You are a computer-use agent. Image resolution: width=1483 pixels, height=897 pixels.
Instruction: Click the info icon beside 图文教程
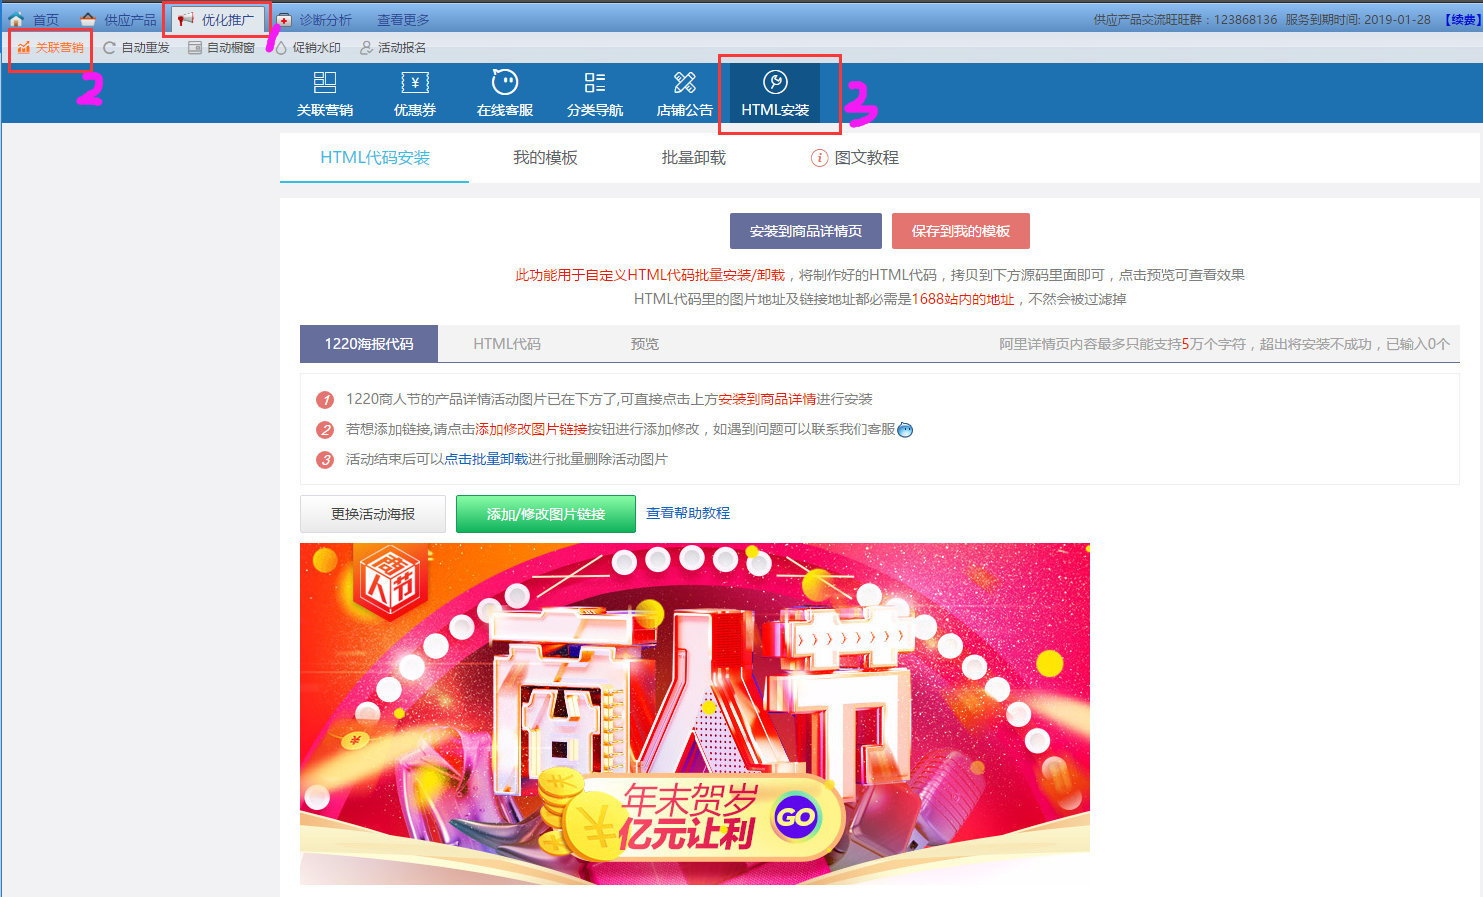tap(819, 158)
